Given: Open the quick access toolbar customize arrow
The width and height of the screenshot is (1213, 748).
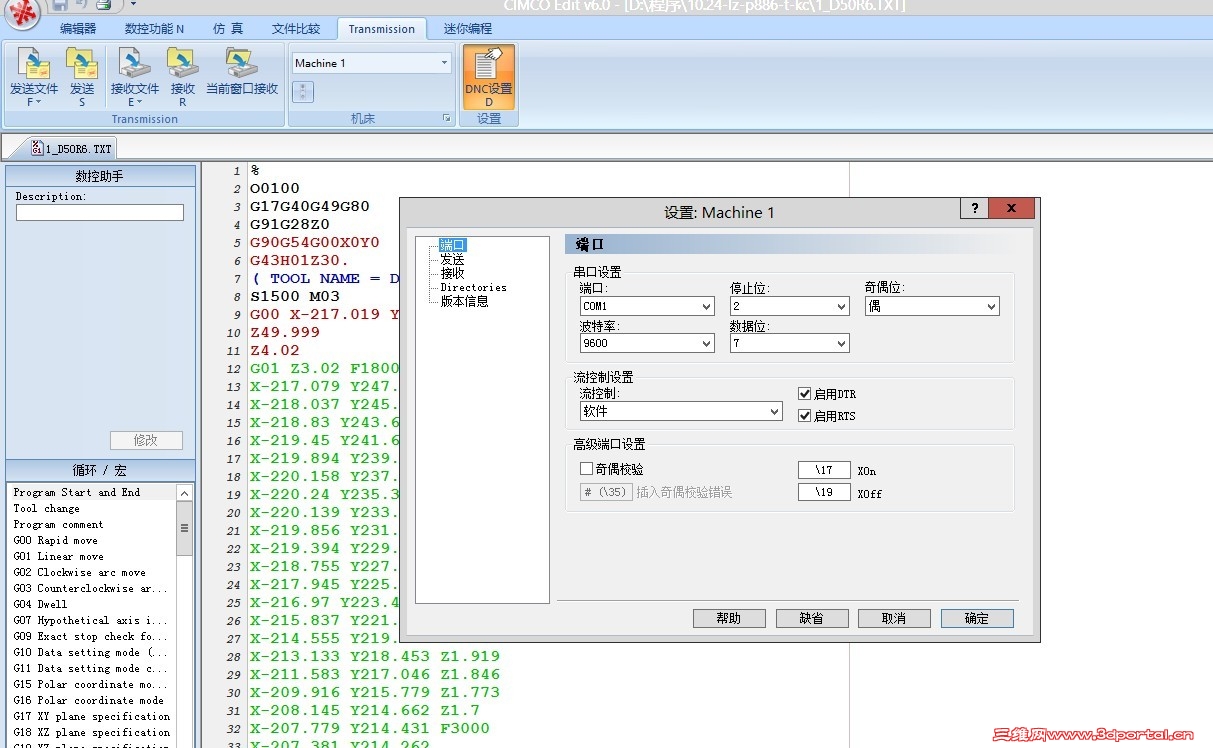Looking at the screenshot, I should click(133, 5).
